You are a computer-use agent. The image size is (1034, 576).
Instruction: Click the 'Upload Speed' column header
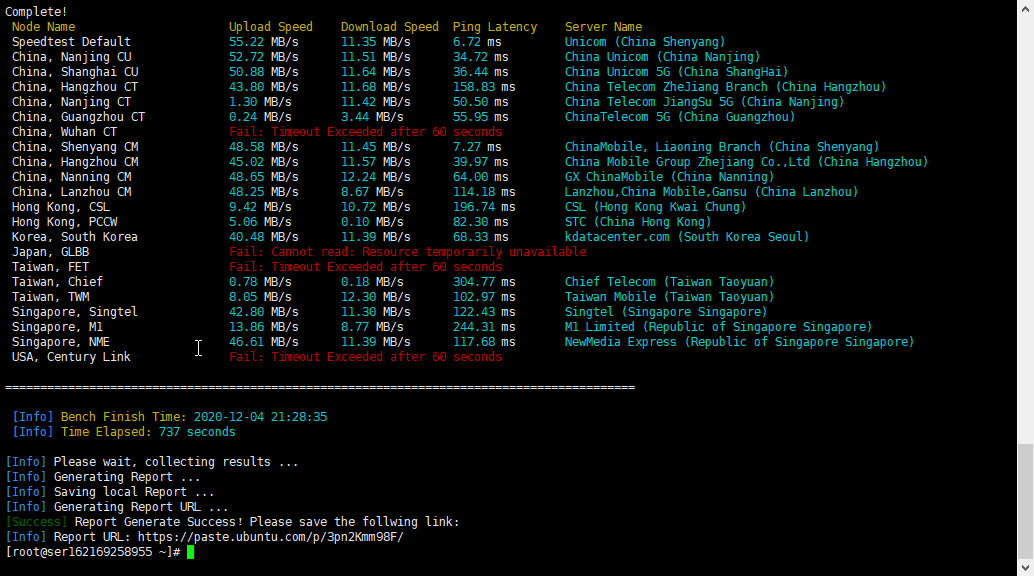[x=270, y=27]
